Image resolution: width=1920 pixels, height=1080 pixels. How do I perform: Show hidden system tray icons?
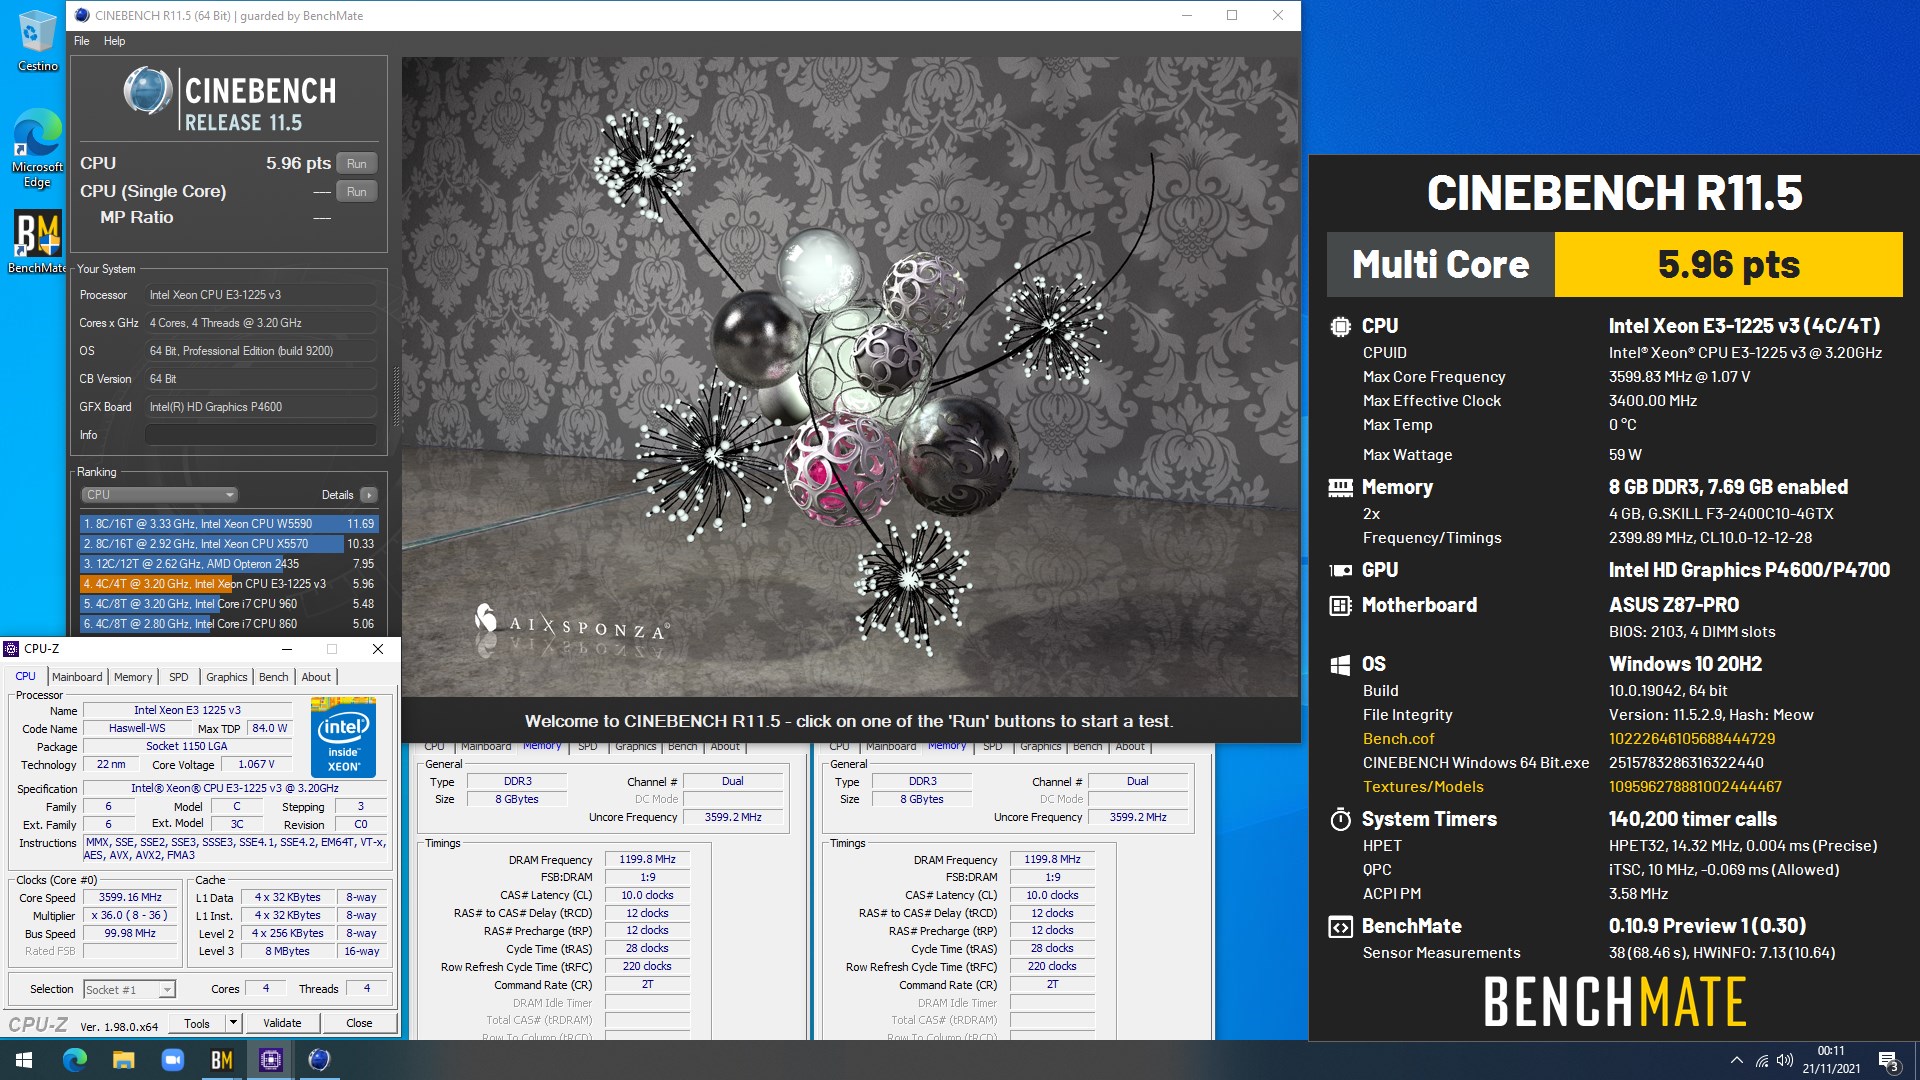1736,1060
